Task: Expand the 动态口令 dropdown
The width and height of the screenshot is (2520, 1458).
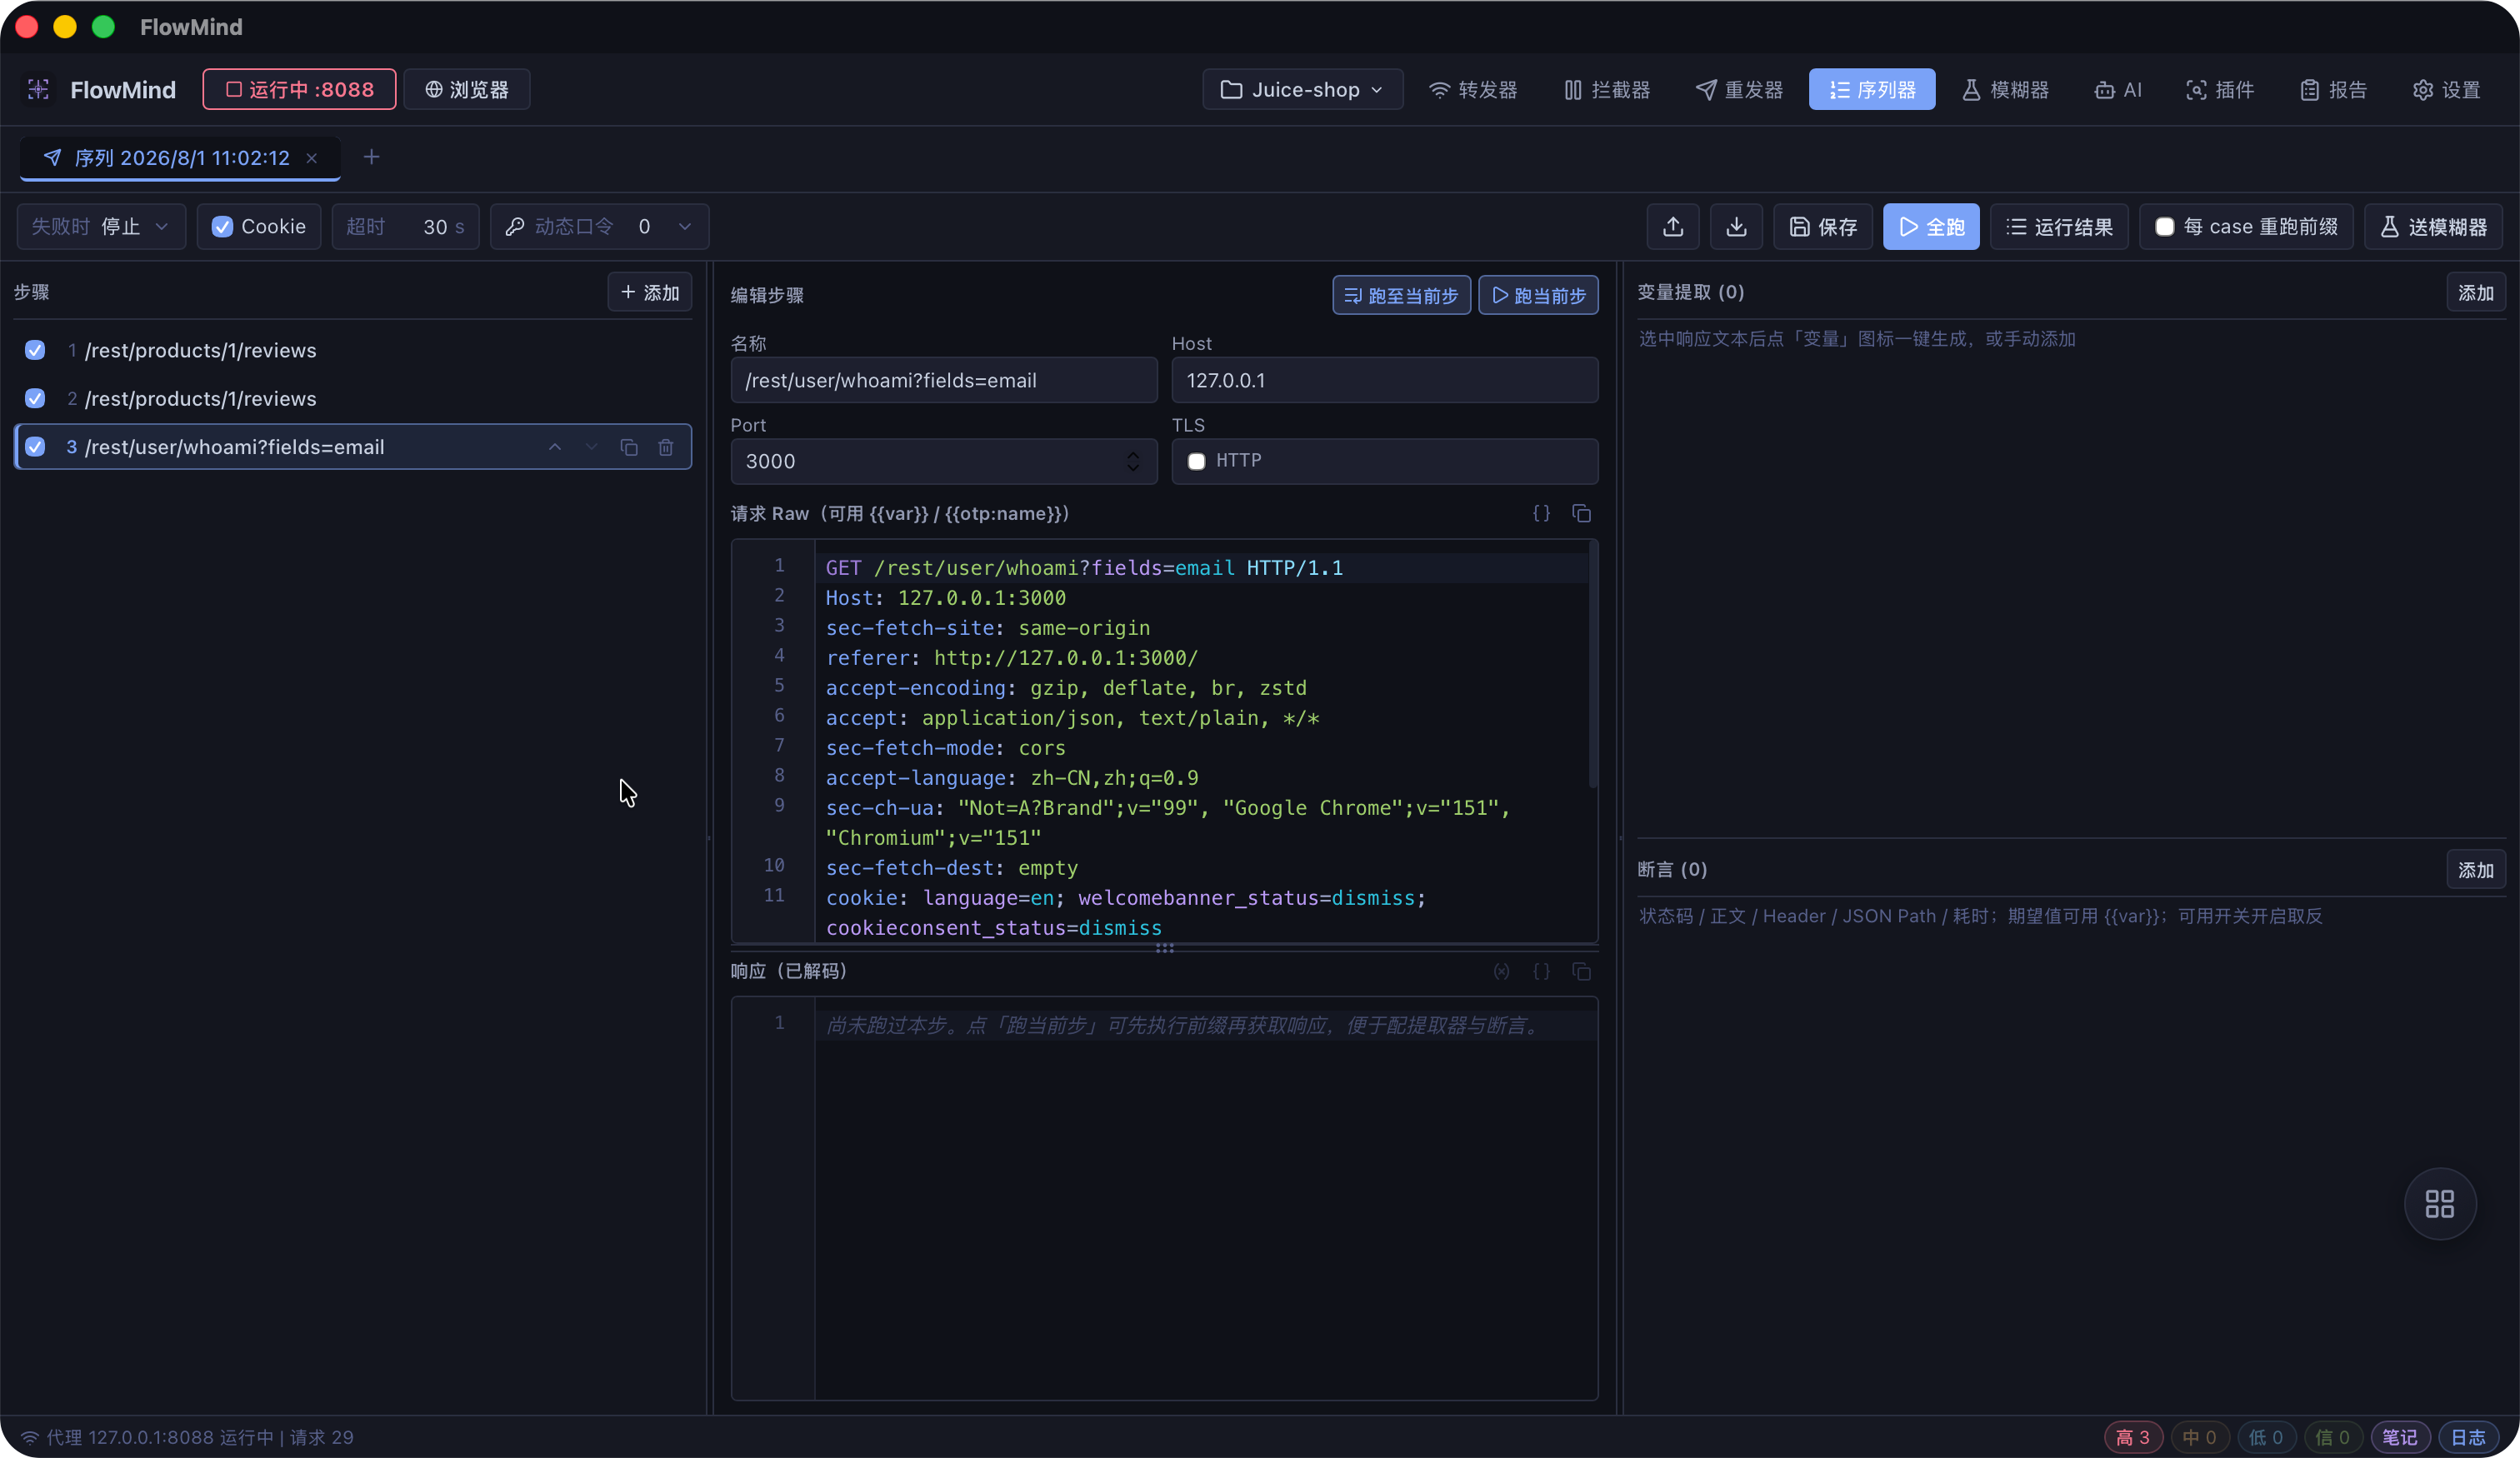Action: (x=685, y=227)
